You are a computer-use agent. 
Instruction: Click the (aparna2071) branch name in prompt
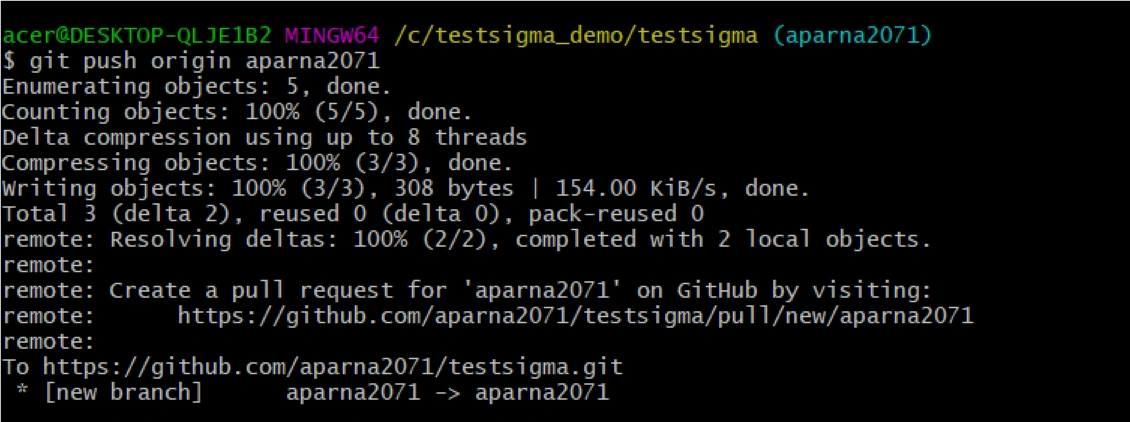pos(852,36)
